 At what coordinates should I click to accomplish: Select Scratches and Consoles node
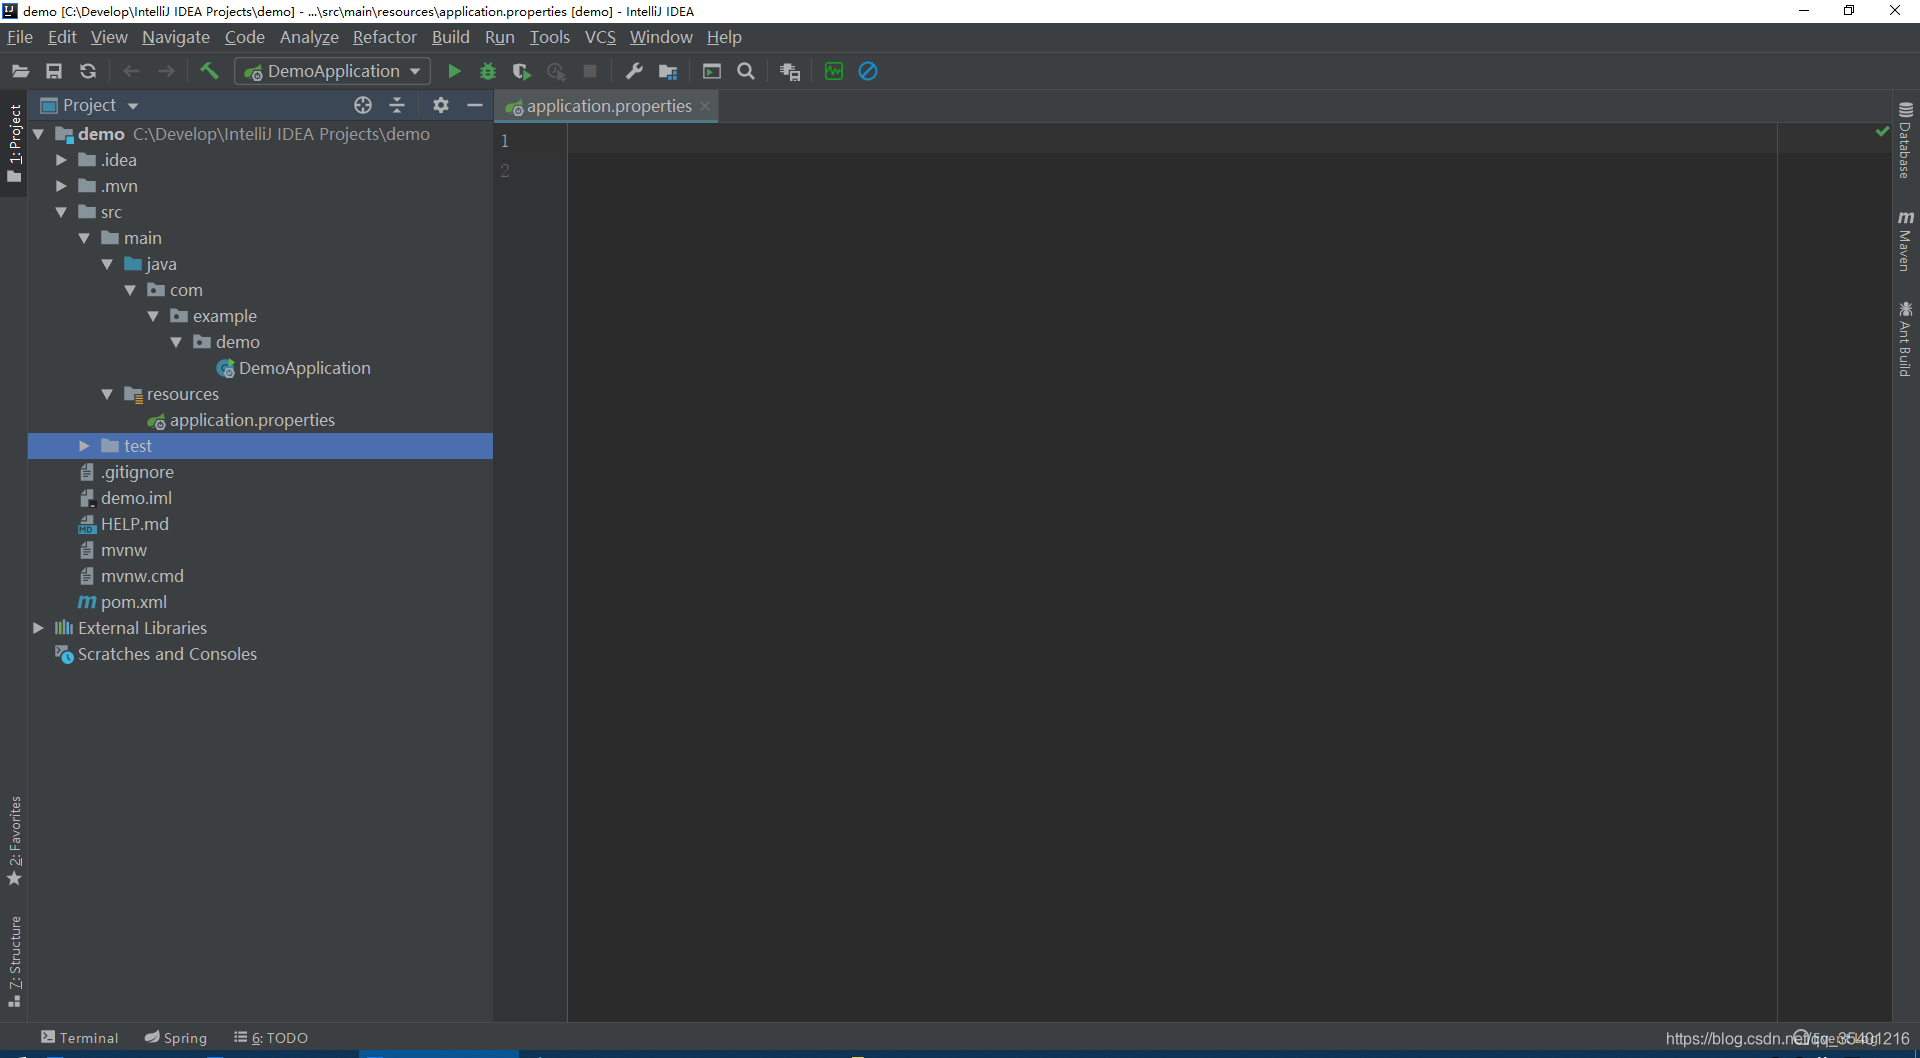(156, 654)
